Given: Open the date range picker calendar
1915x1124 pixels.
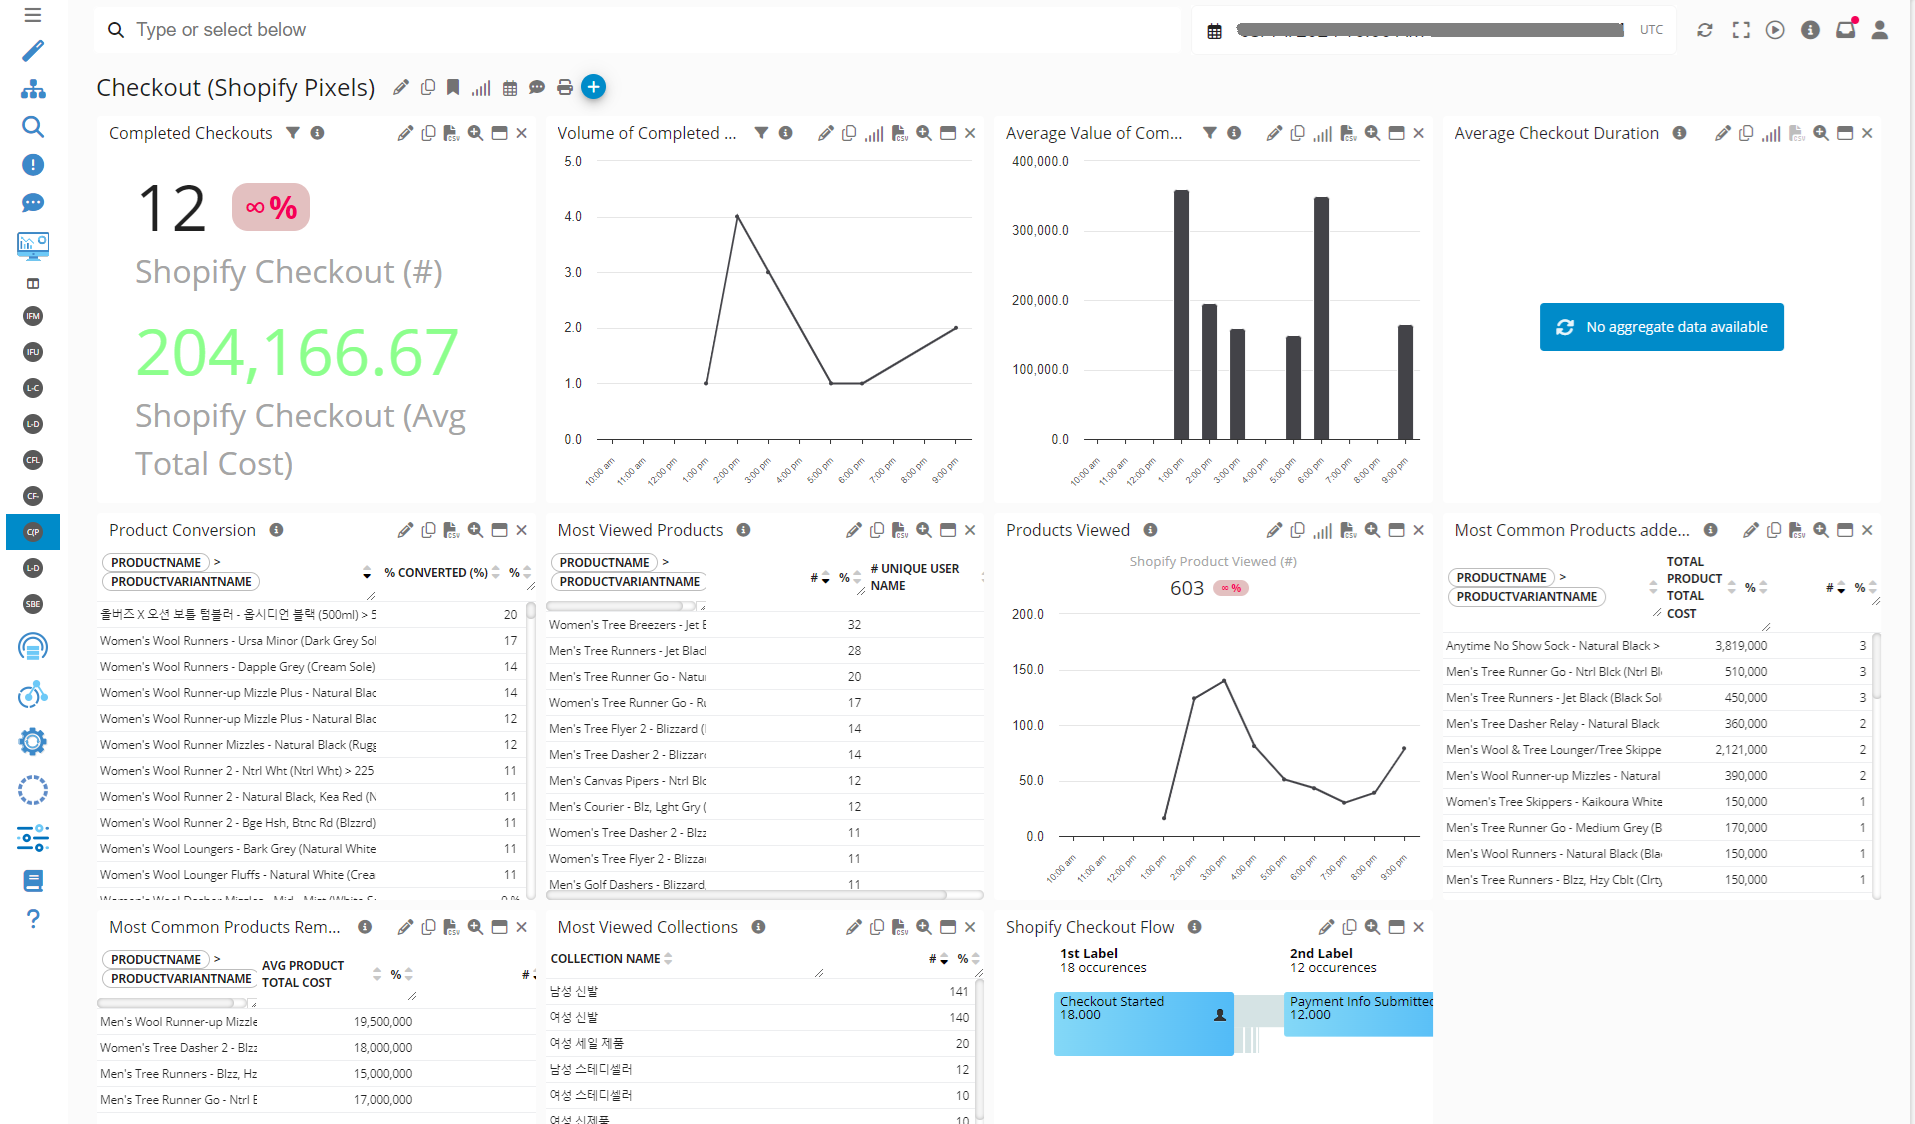Looking at the screenshot, I should click(1214, 31).
